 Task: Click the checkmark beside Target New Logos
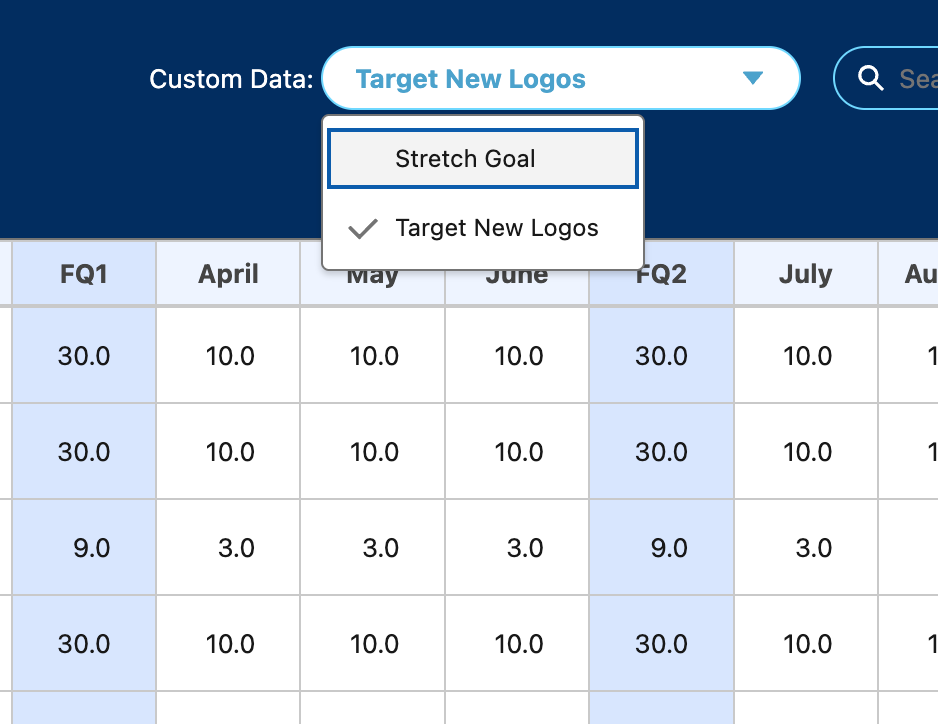pyautogui.click(x=362, y=229)
